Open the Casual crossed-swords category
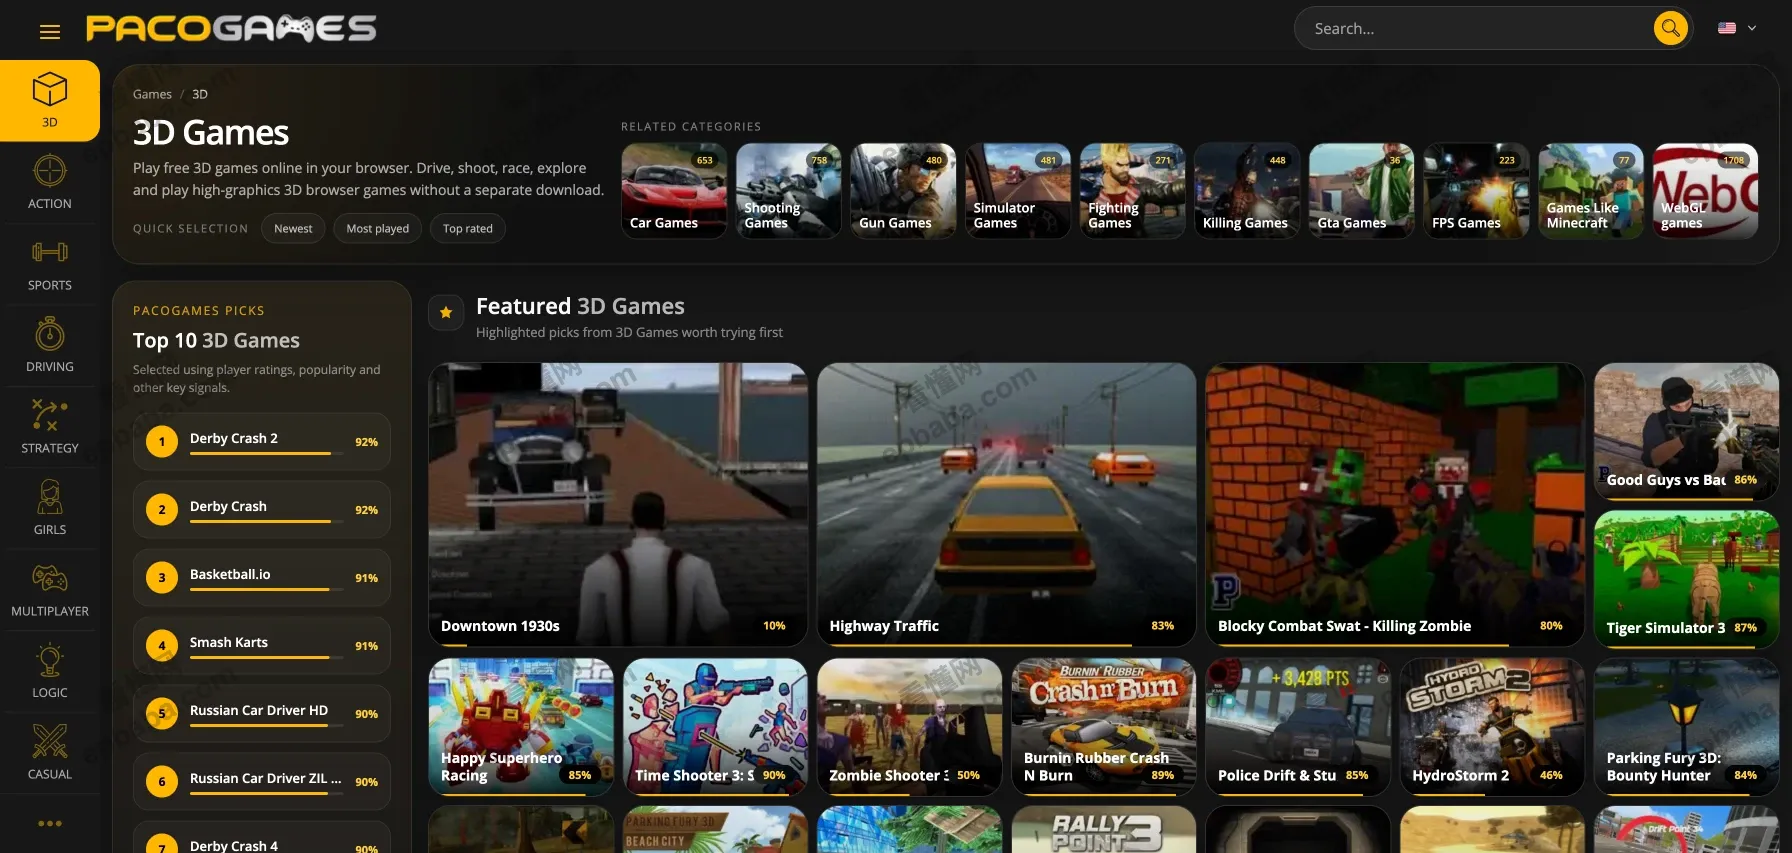 tap(50, 753)
